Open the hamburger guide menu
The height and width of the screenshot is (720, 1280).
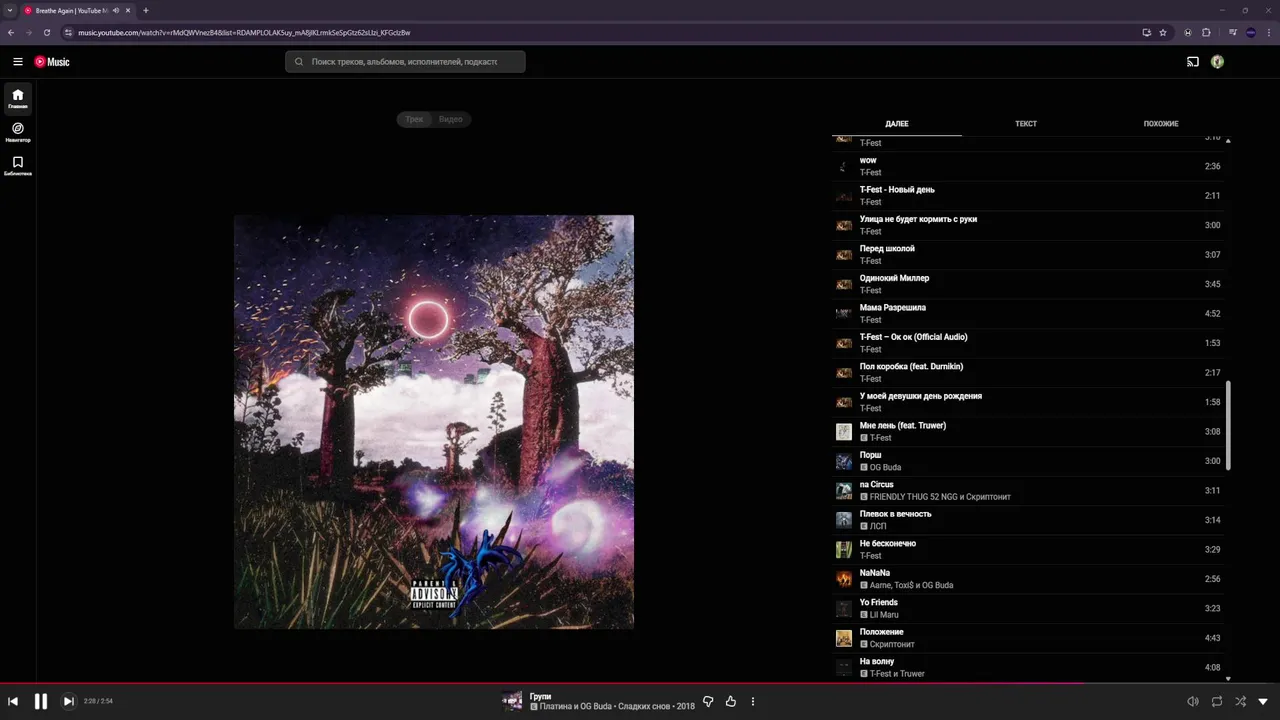click(18, 62)
